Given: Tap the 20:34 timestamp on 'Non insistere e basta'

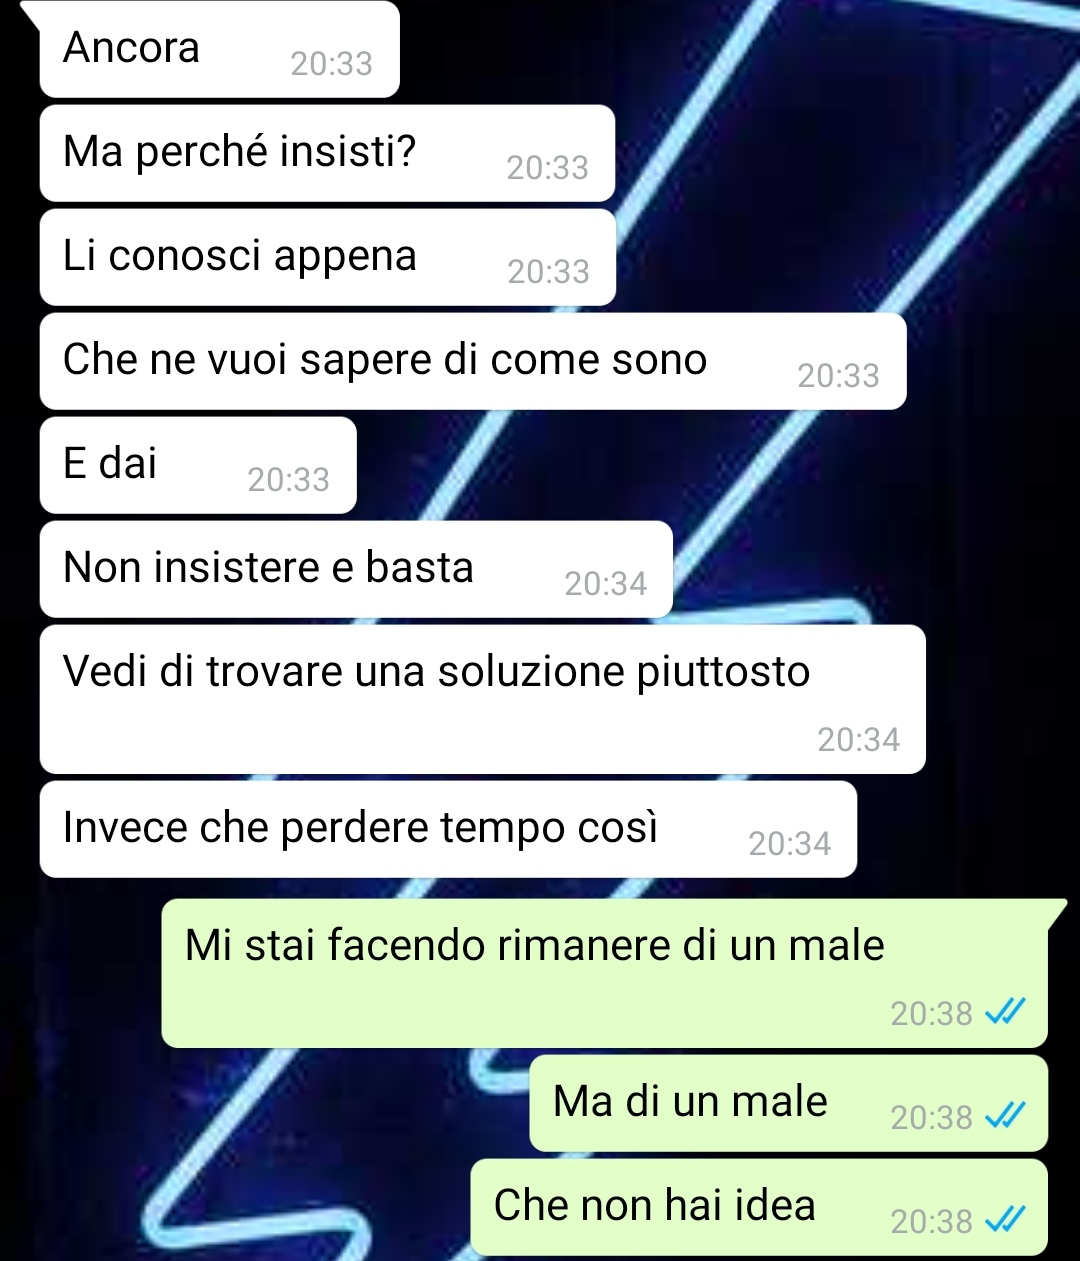Looking at the screenshot, I should click(605, 584).
